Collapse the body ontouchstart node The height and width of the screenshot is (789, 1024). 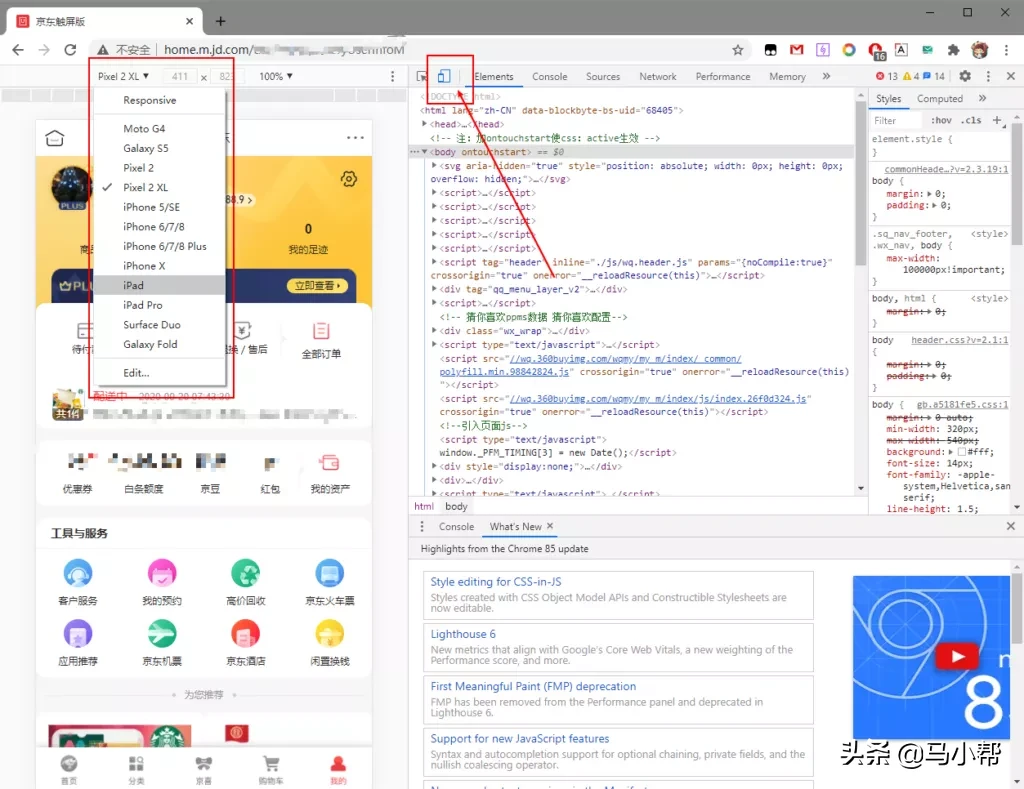click(x=424, y=152)
